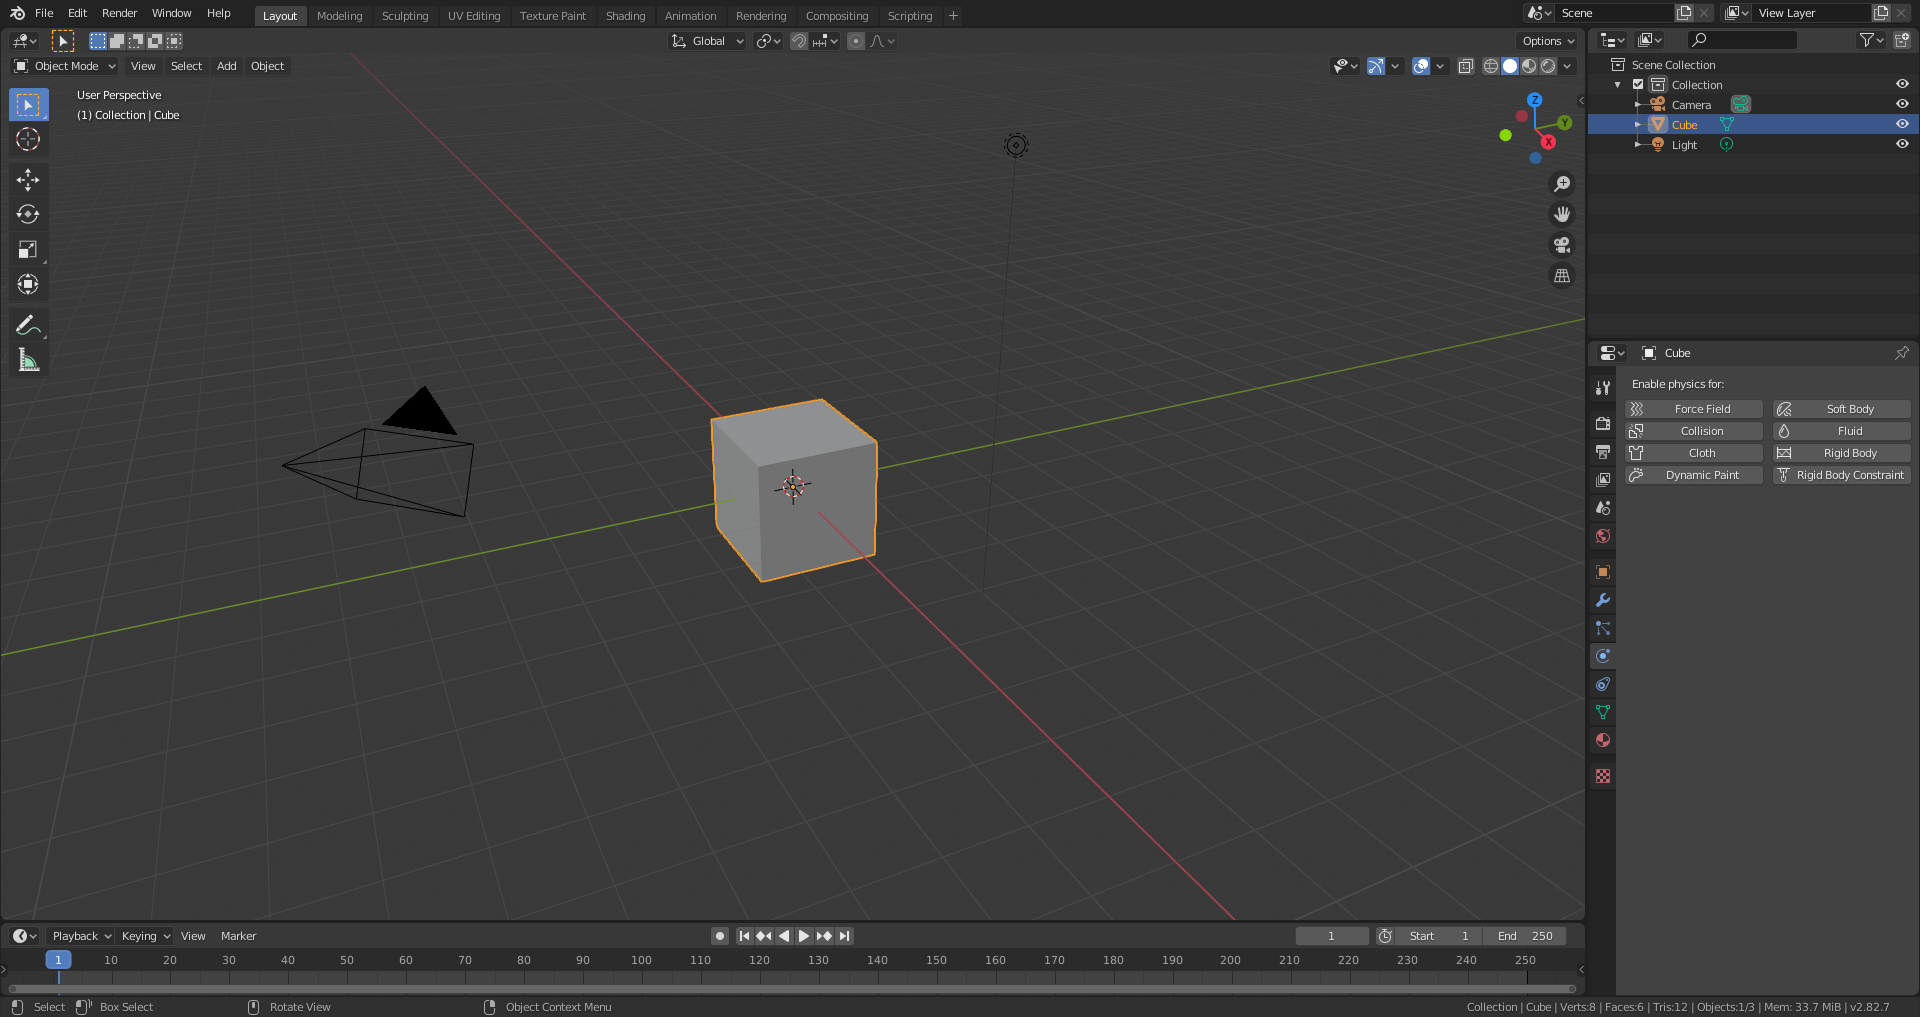Hide the Cube in outliner
Screen dimensions: 1920x1017
click(x=1902, y=124)
